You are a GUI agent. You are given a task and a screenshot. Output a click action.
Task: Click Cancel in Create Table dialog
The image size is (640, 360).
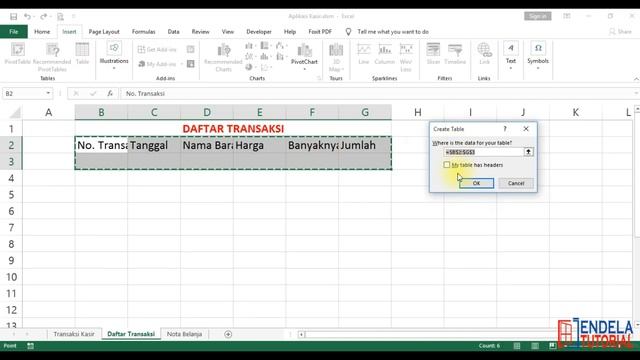(516, 183)
